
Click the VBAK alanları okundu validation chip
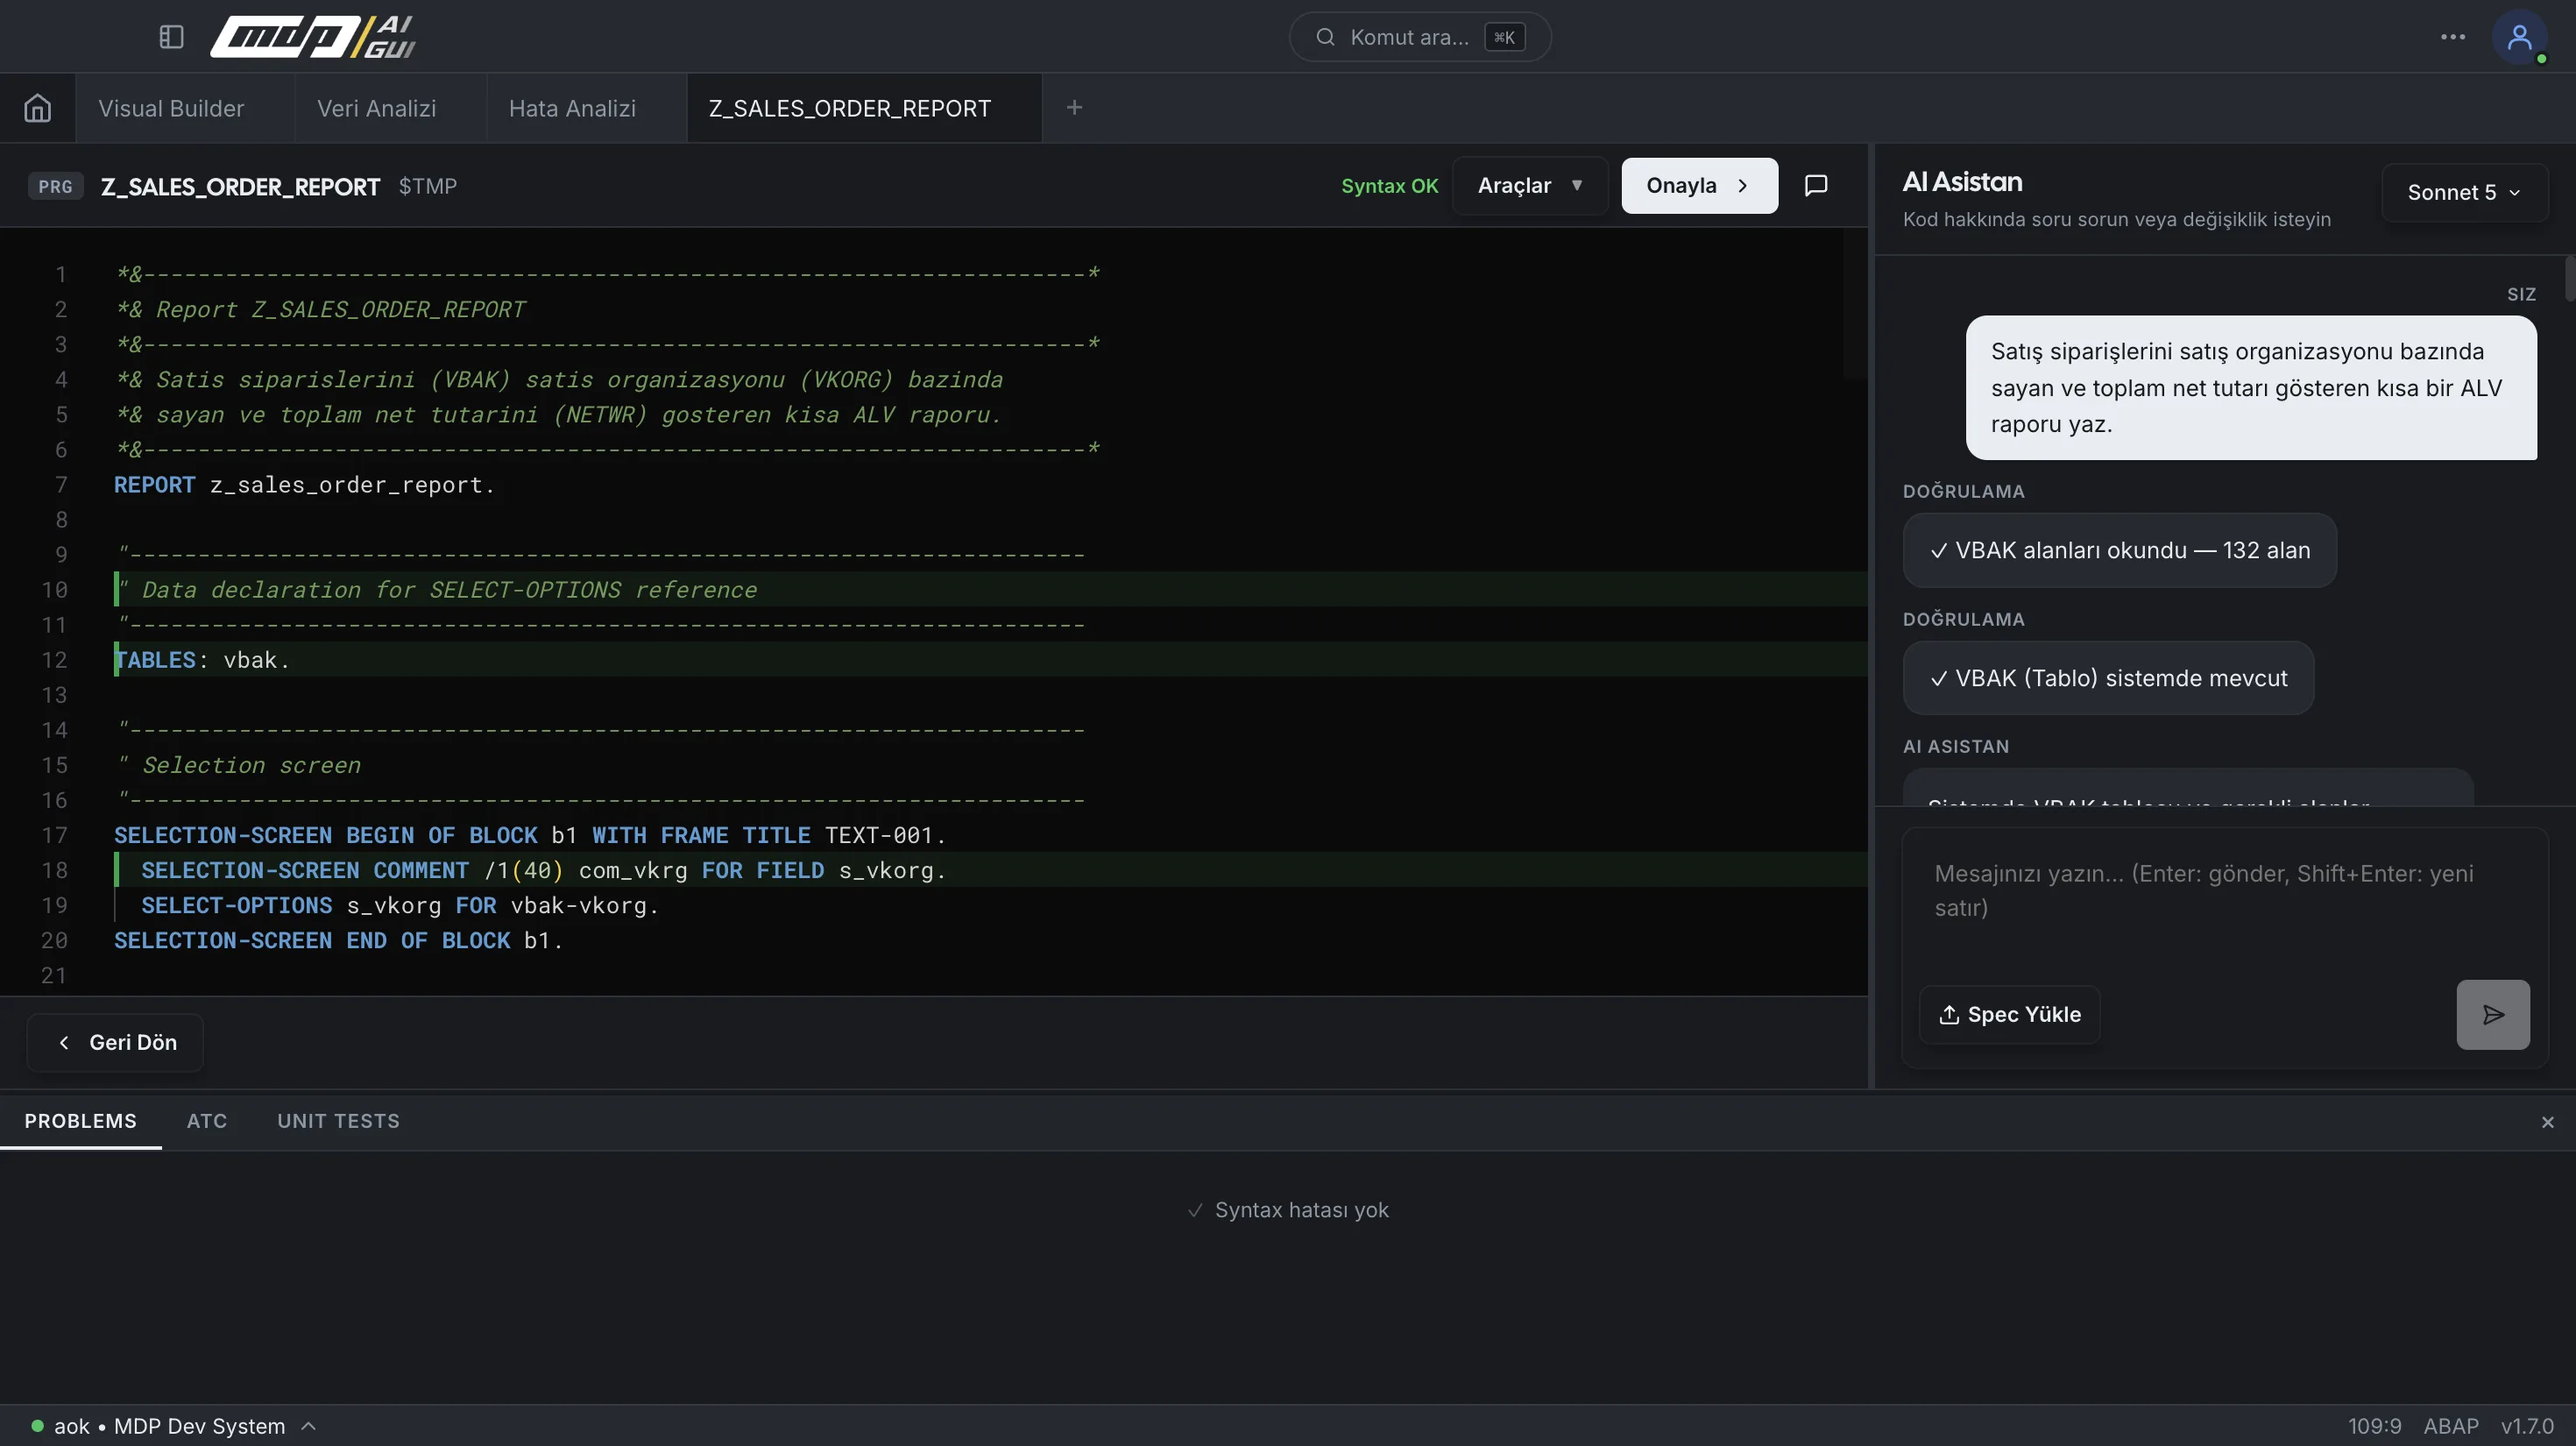(2119, 550)
